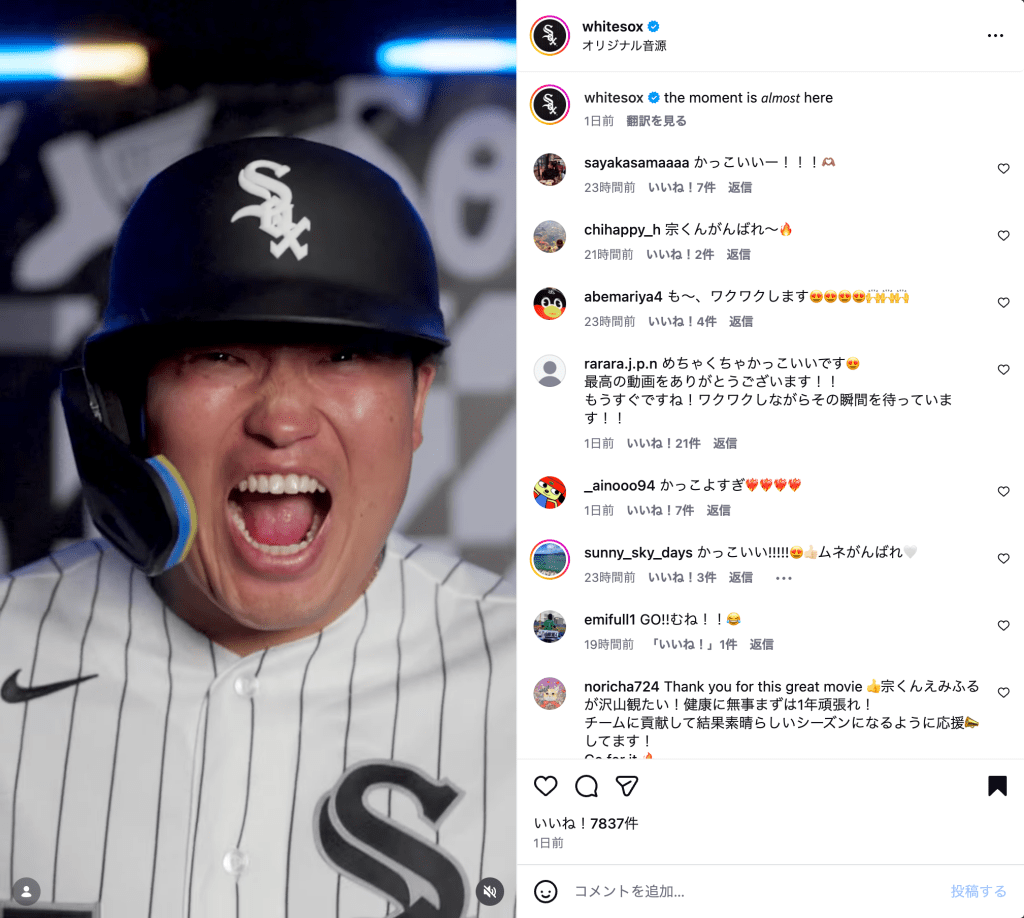
Task: Open _ainooo94's profile avatar
Action: pyautogui.click(x=550, y=492)
